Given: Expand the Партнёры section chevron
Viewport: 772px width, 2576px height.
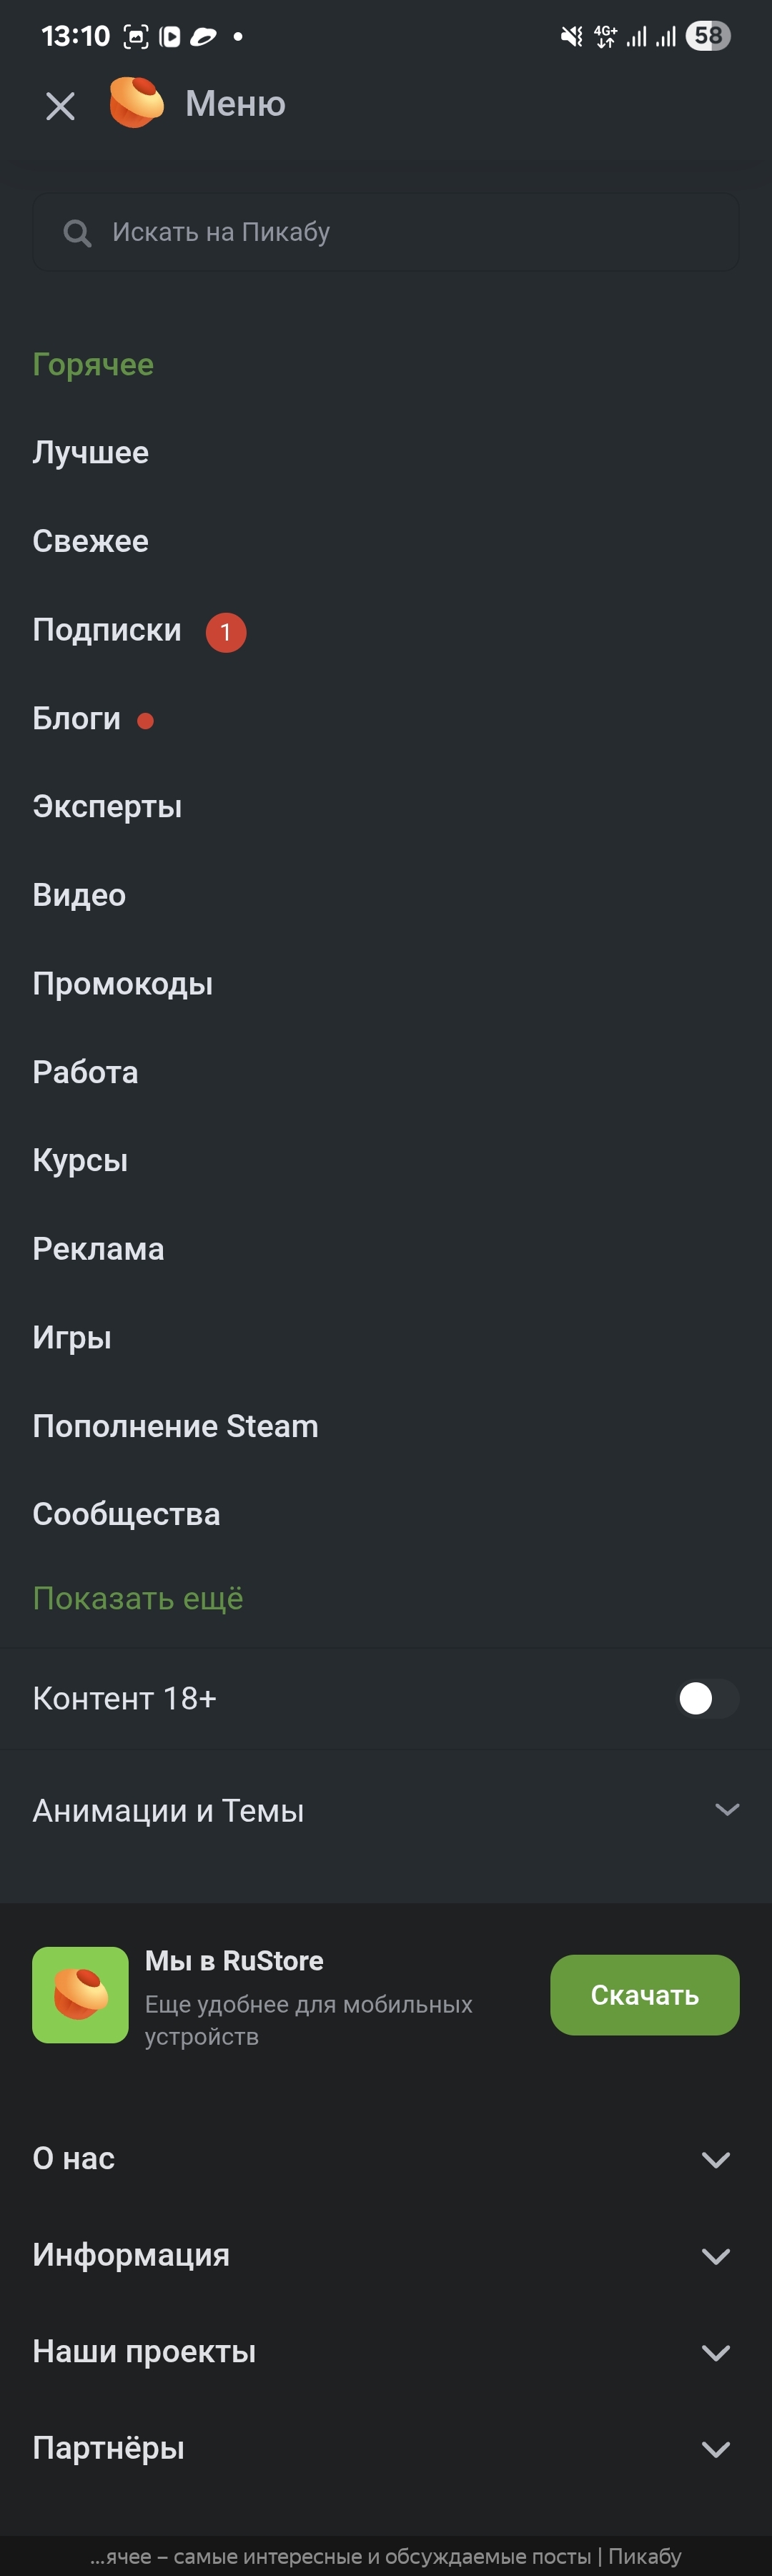Looking at the screenshot, I should click(716, 2449).
